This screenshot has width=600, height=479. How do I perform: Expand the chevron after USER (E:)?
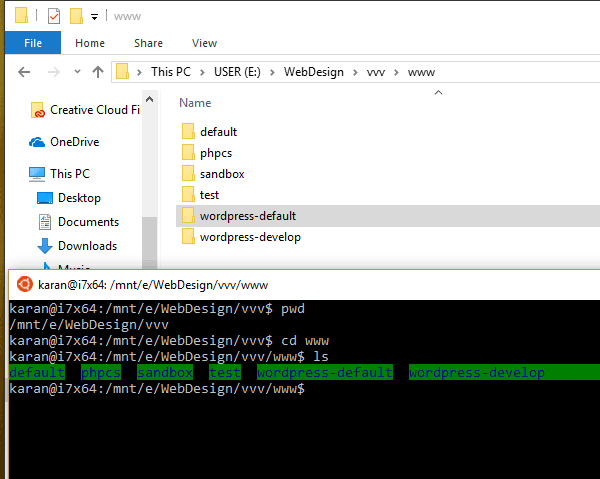272,72
